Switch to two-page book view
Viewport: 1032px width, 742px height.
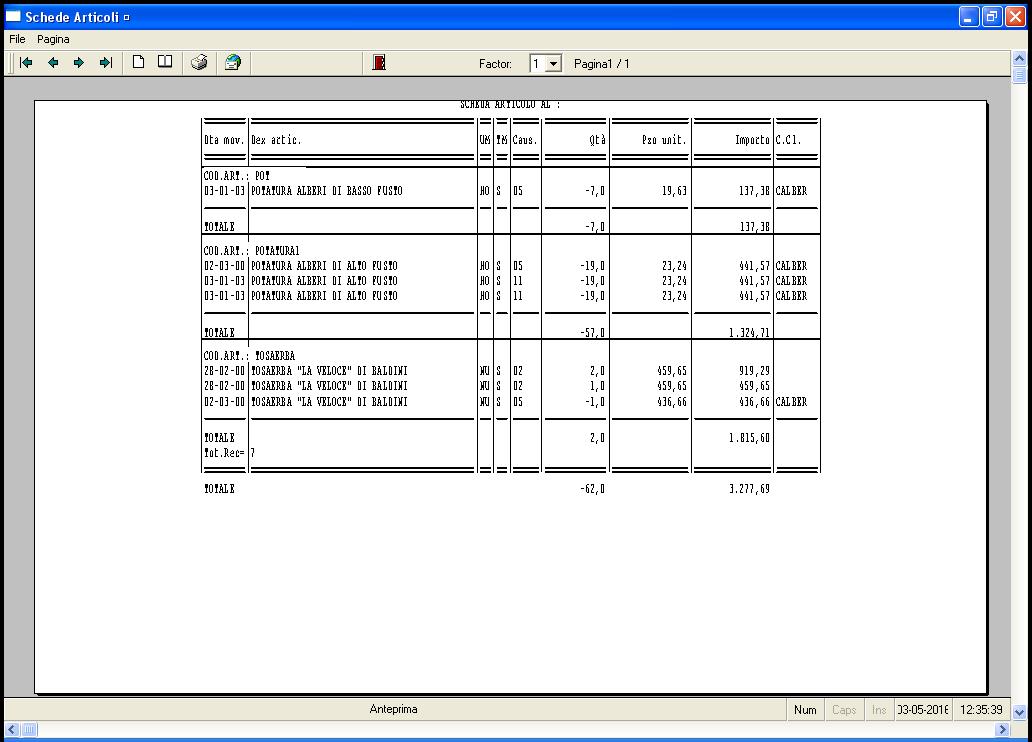click(165, 62)
